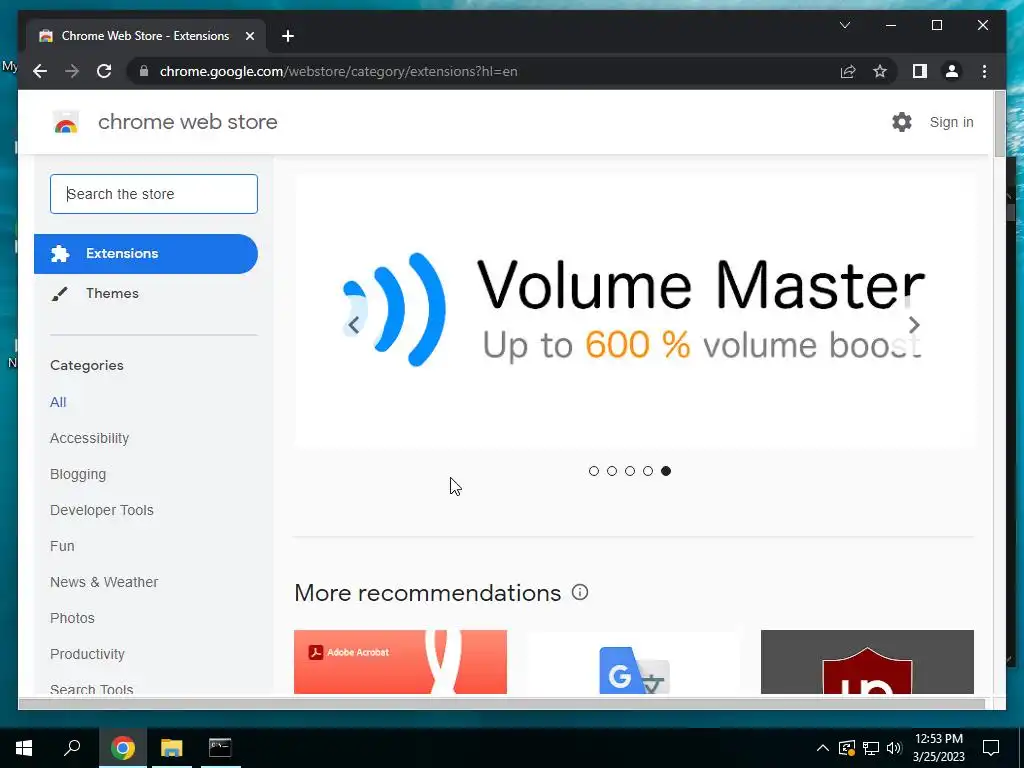The image size is (1024, 768).
Task: Choose the Developer Tools category
Action: pyautogui.click(x=102, y=510)
